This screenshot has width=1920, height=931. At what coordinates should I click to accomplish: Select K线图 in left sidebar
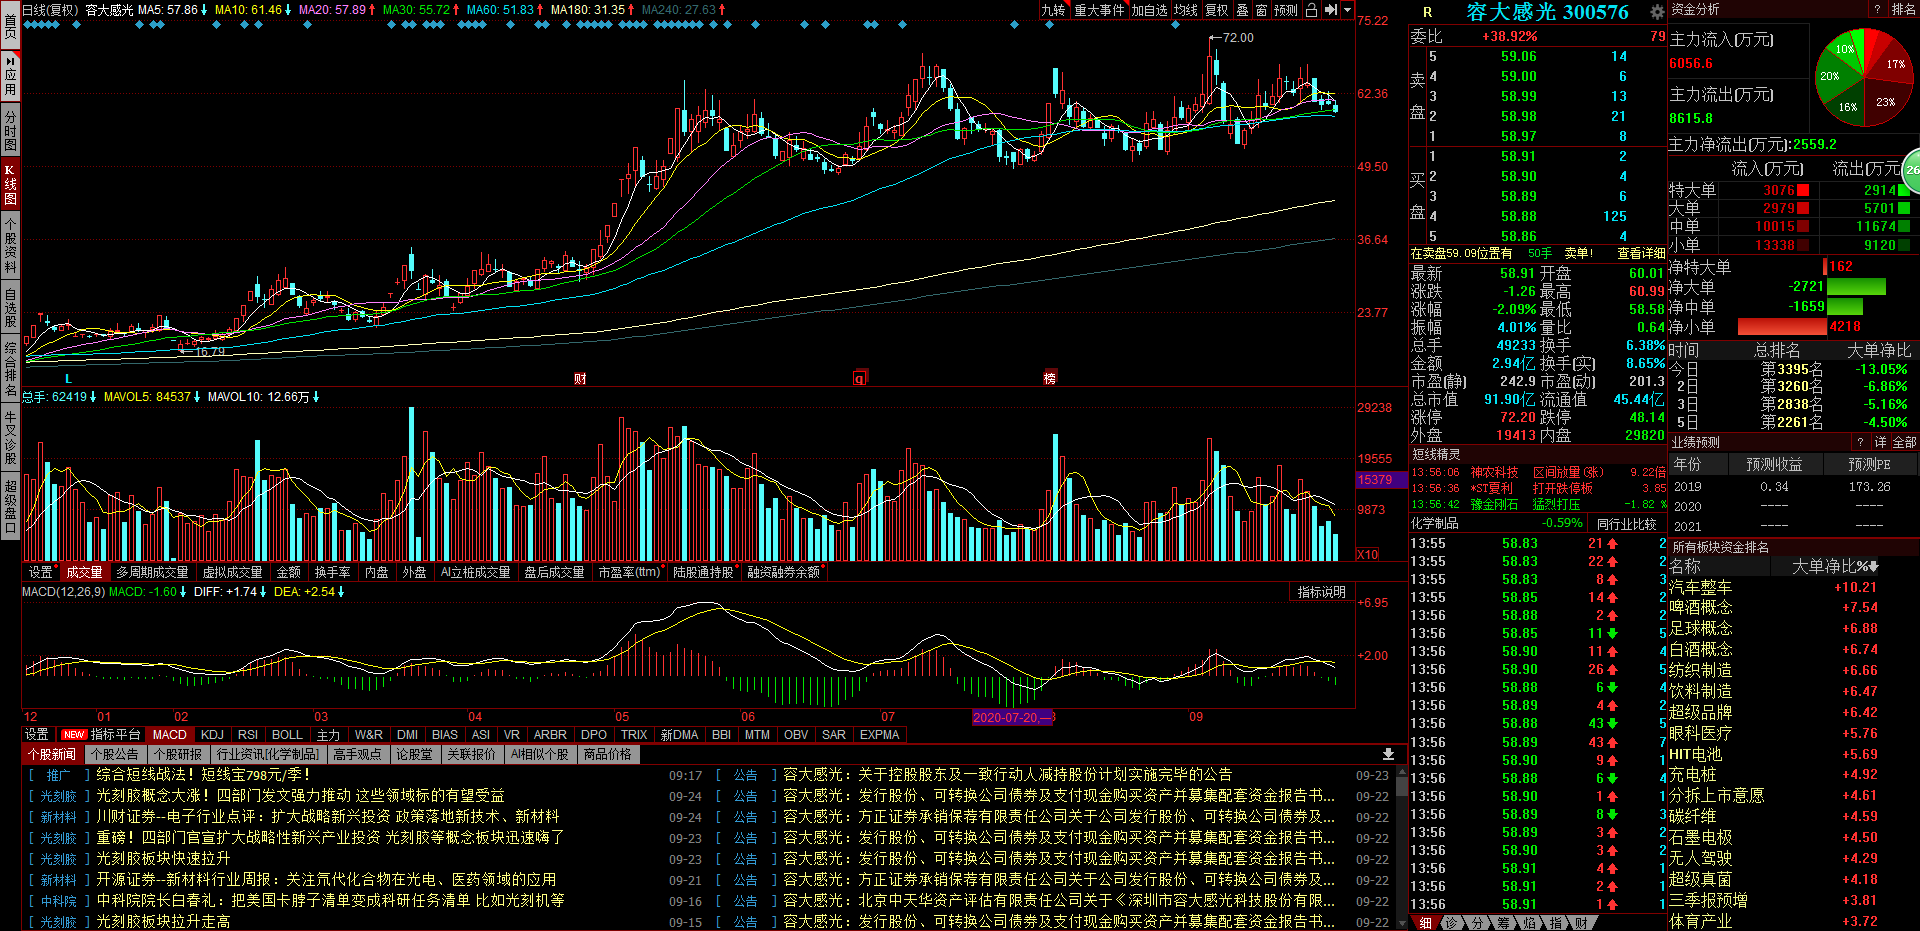click(x=10, y=183)
